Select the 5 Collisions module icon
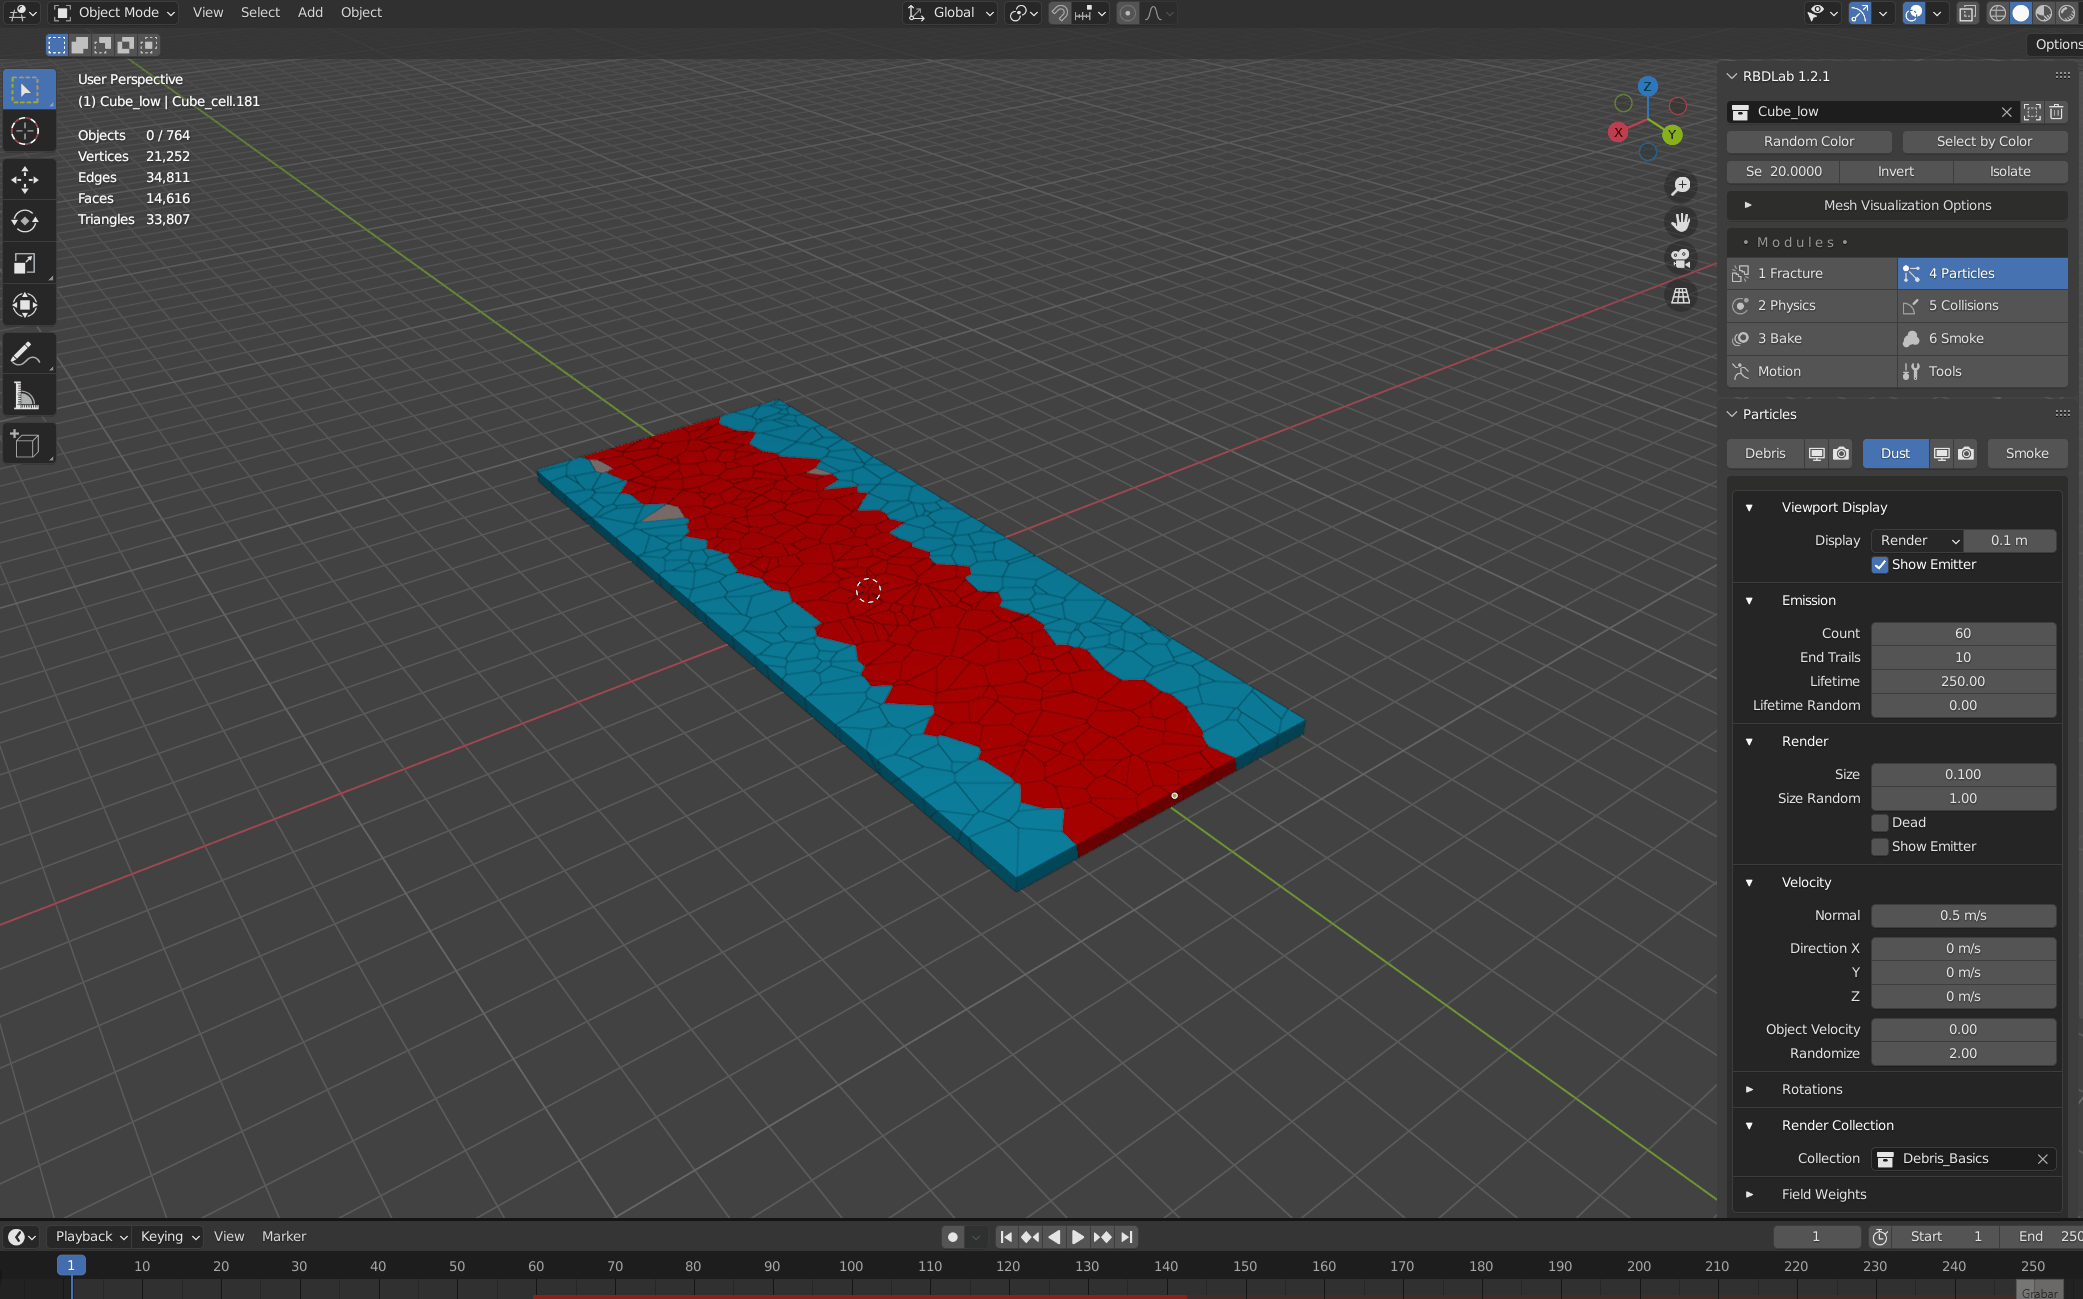This screenshot has height=1299, width=2083. pyautogui.click(x=1912, y=305)
